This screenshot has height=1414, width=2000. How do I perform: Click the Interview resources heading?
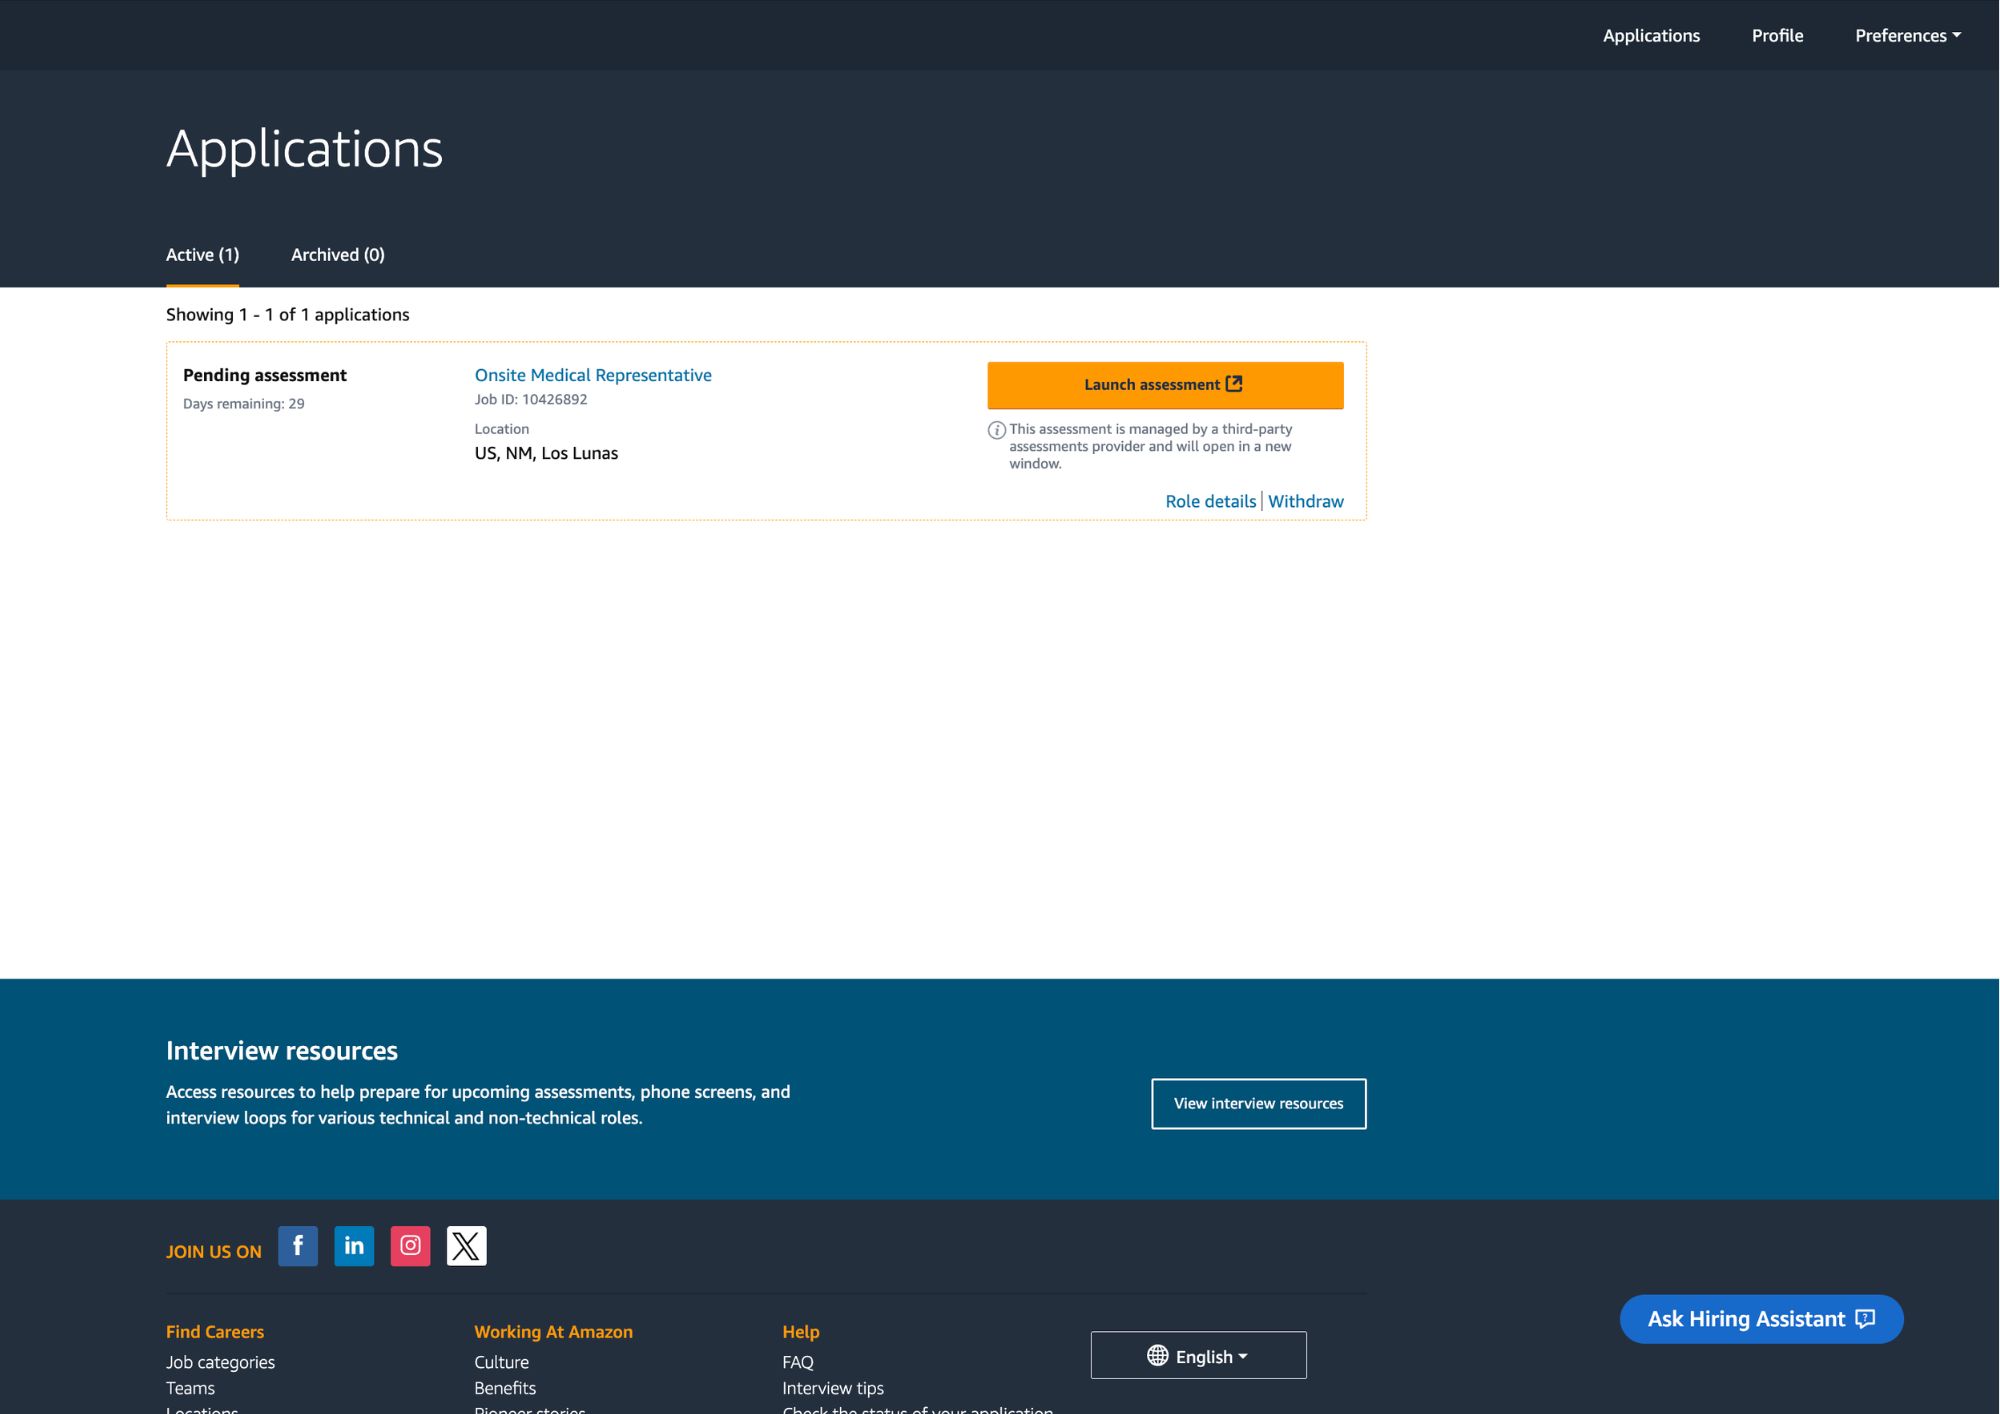tap(282, 1051)
